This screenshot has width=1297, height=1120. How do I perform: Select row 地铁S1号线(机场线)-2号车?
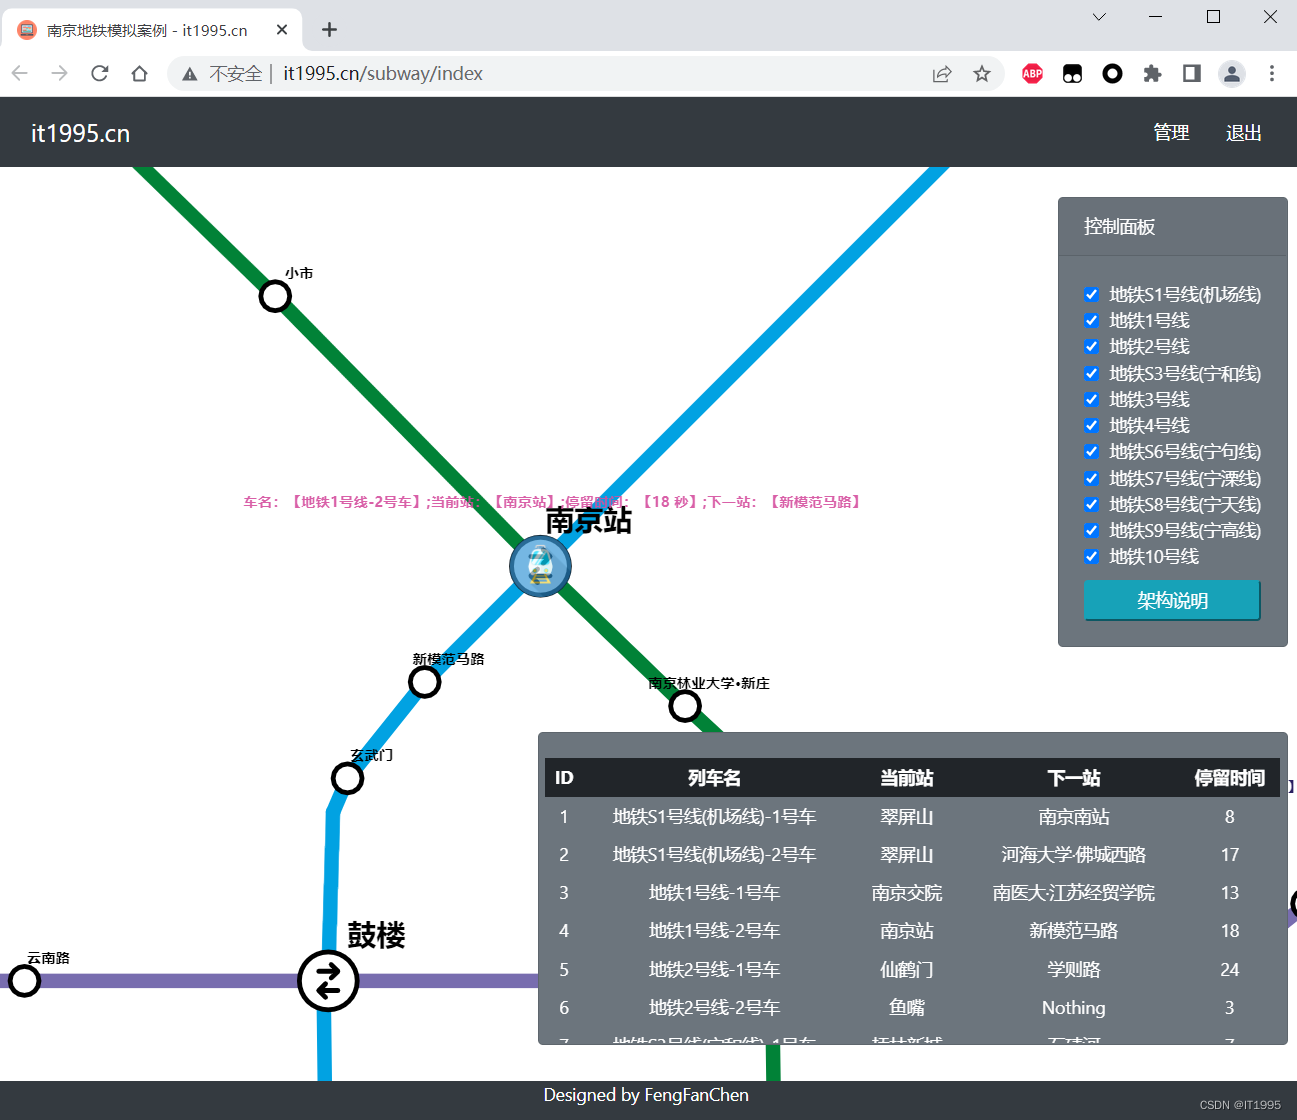(x=912, y=855)
